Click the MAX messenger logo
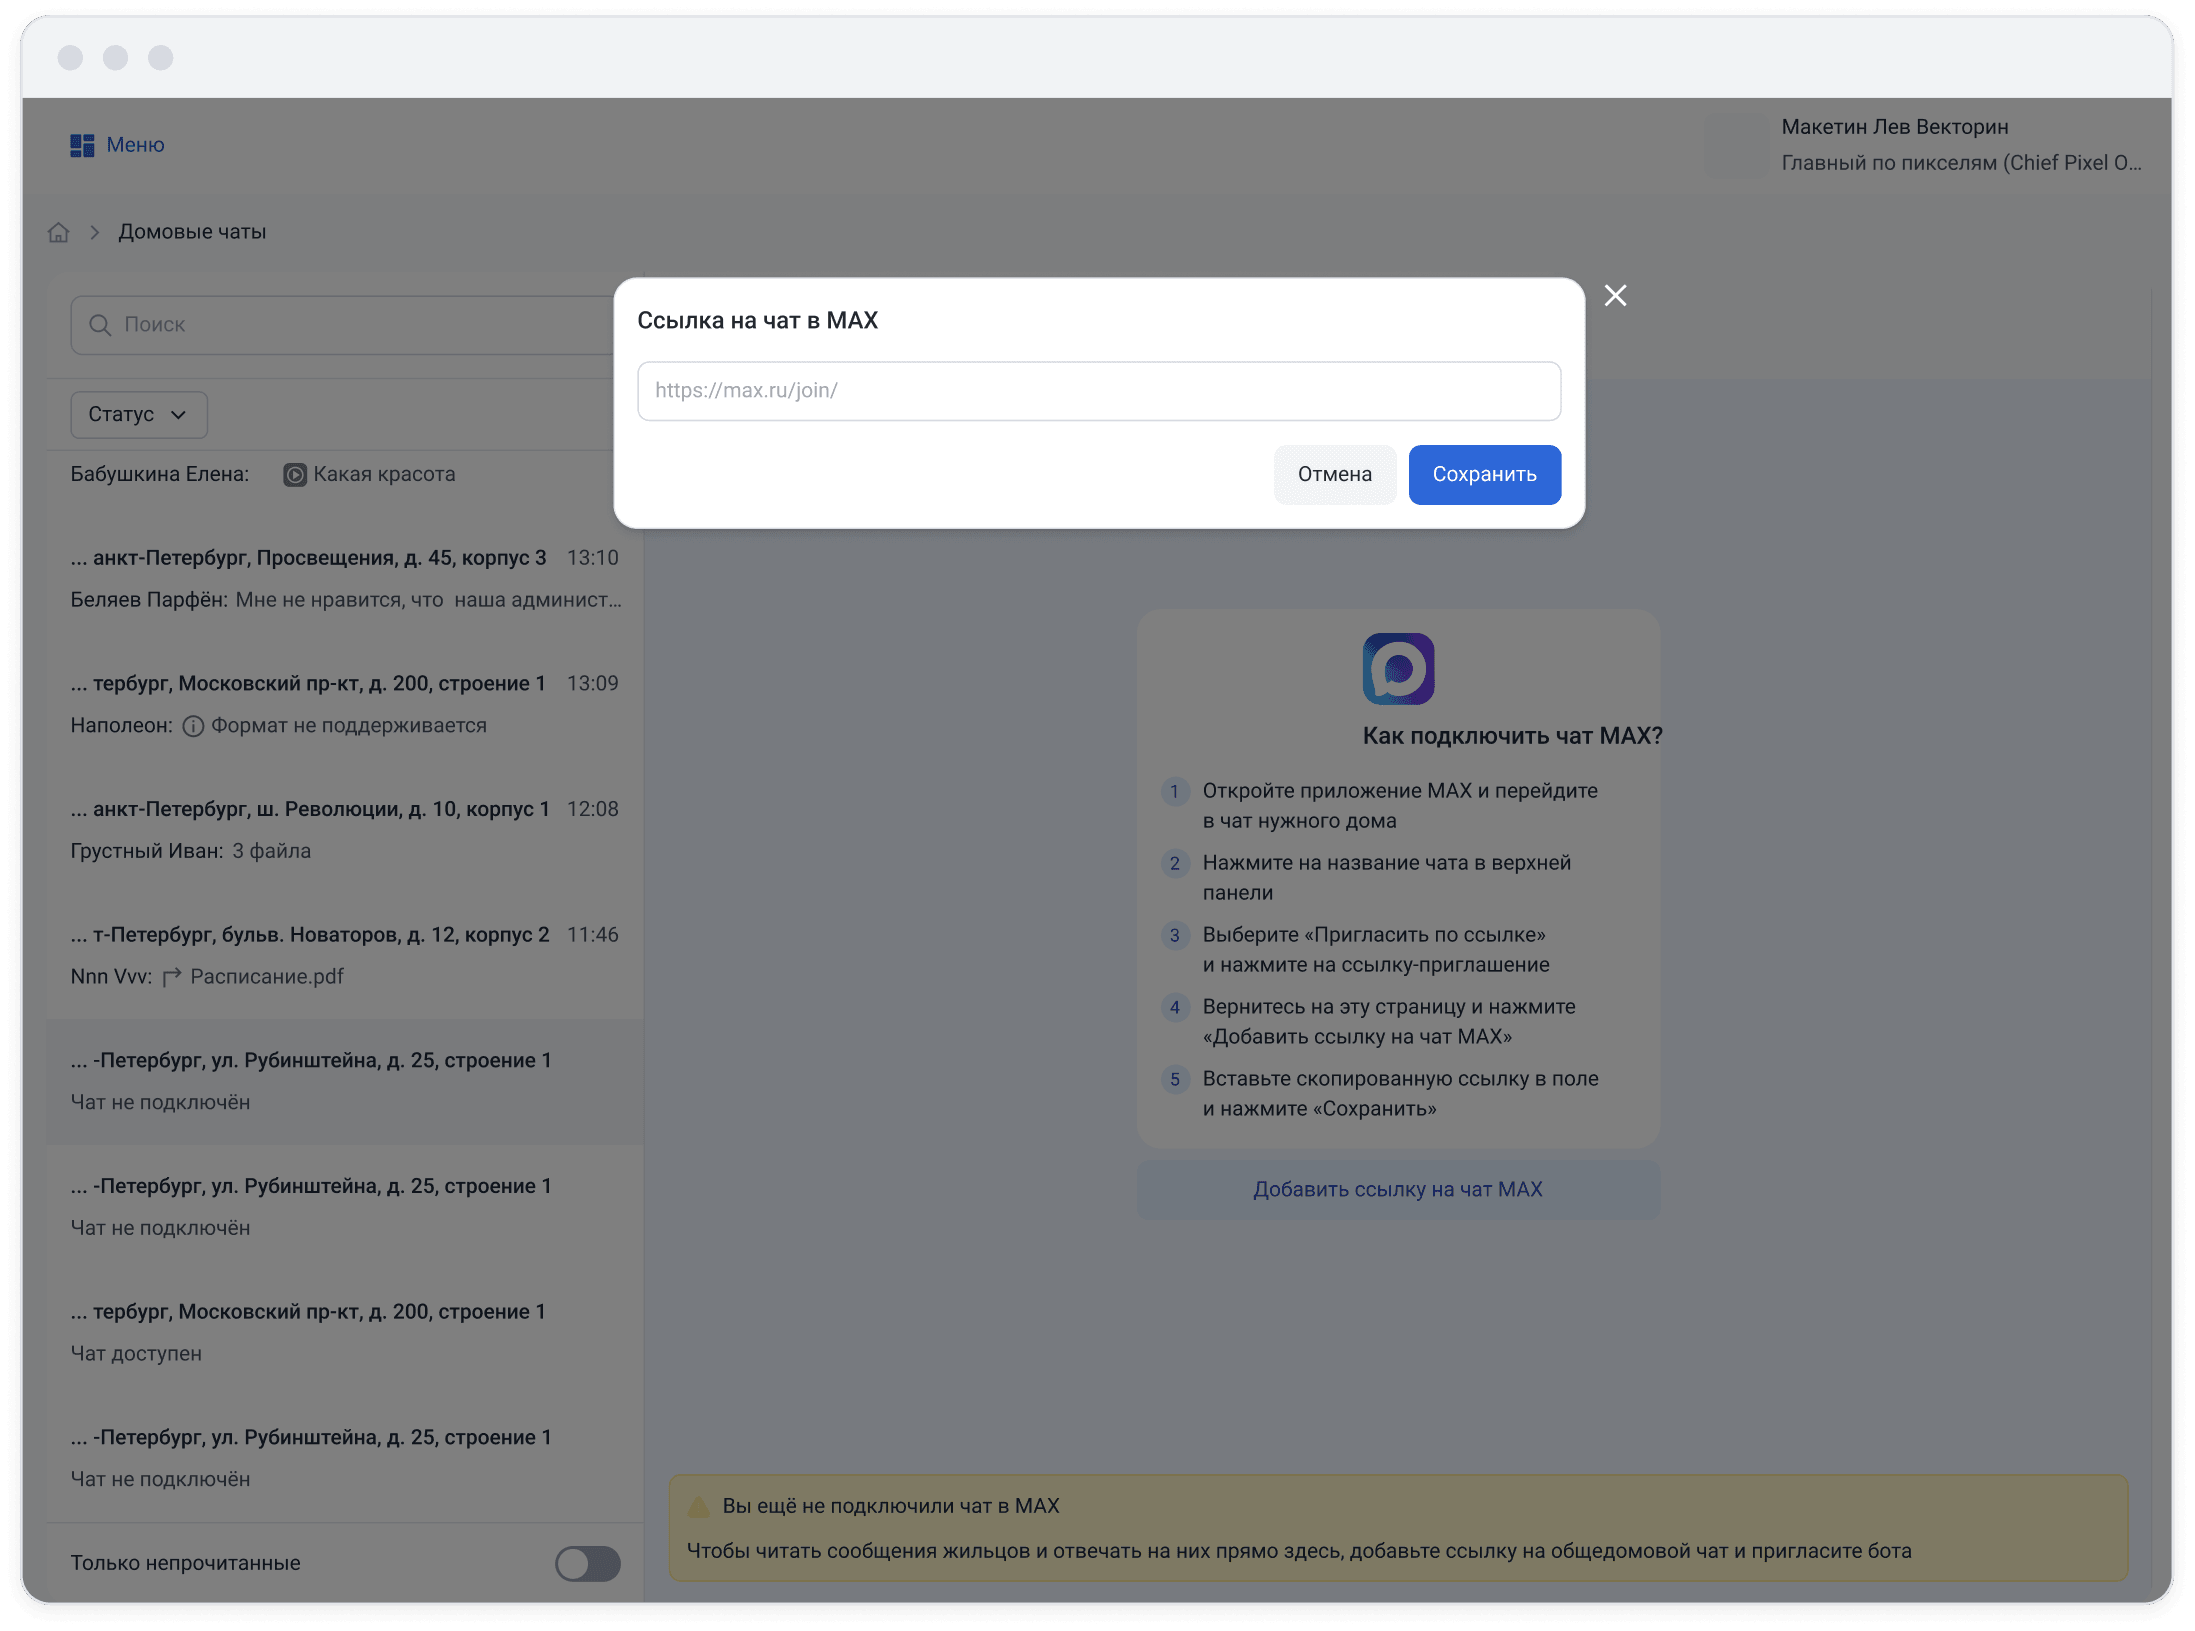Viewport: 2195px width, 1631px height. click(x=1398, y=669)
